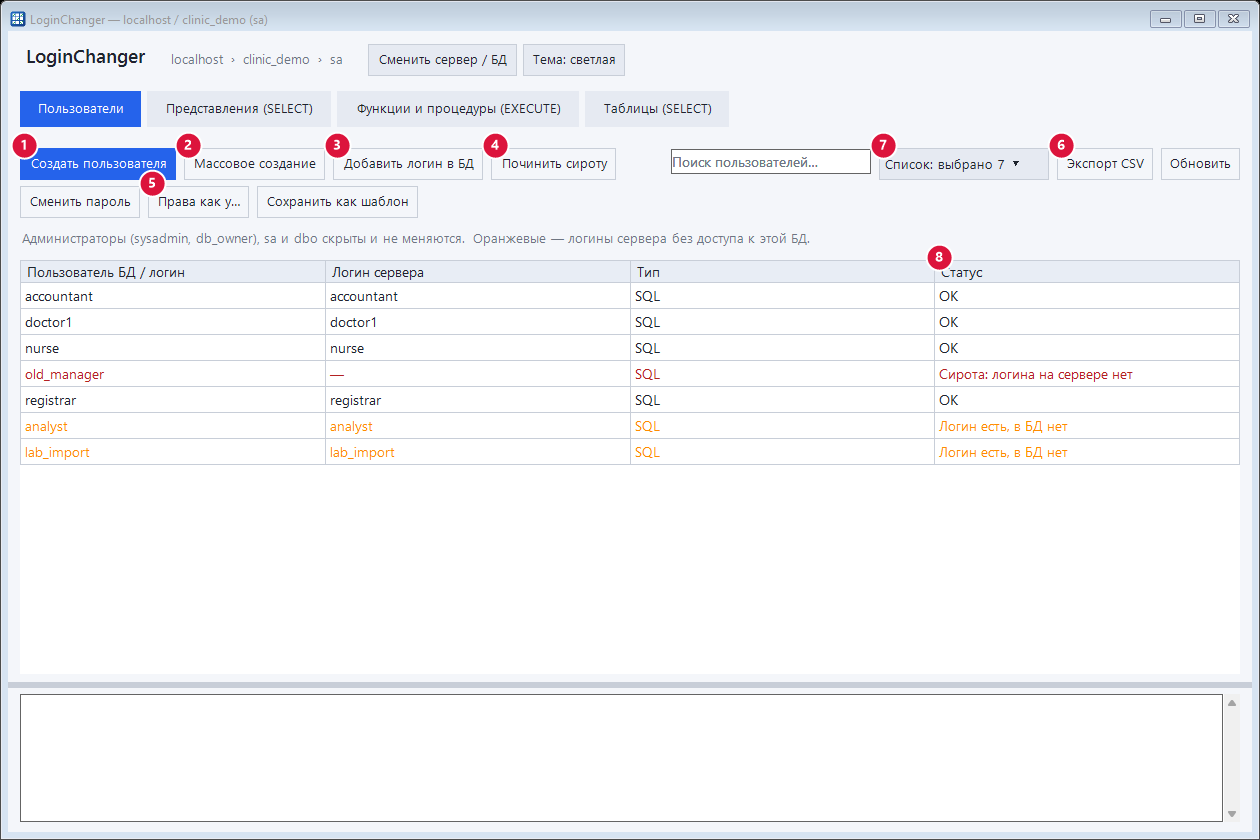Export the list with Экспорт CSV
The width and height of the screenshot is (1260, 840).
pyautogui.click(x=1105, y=164)
